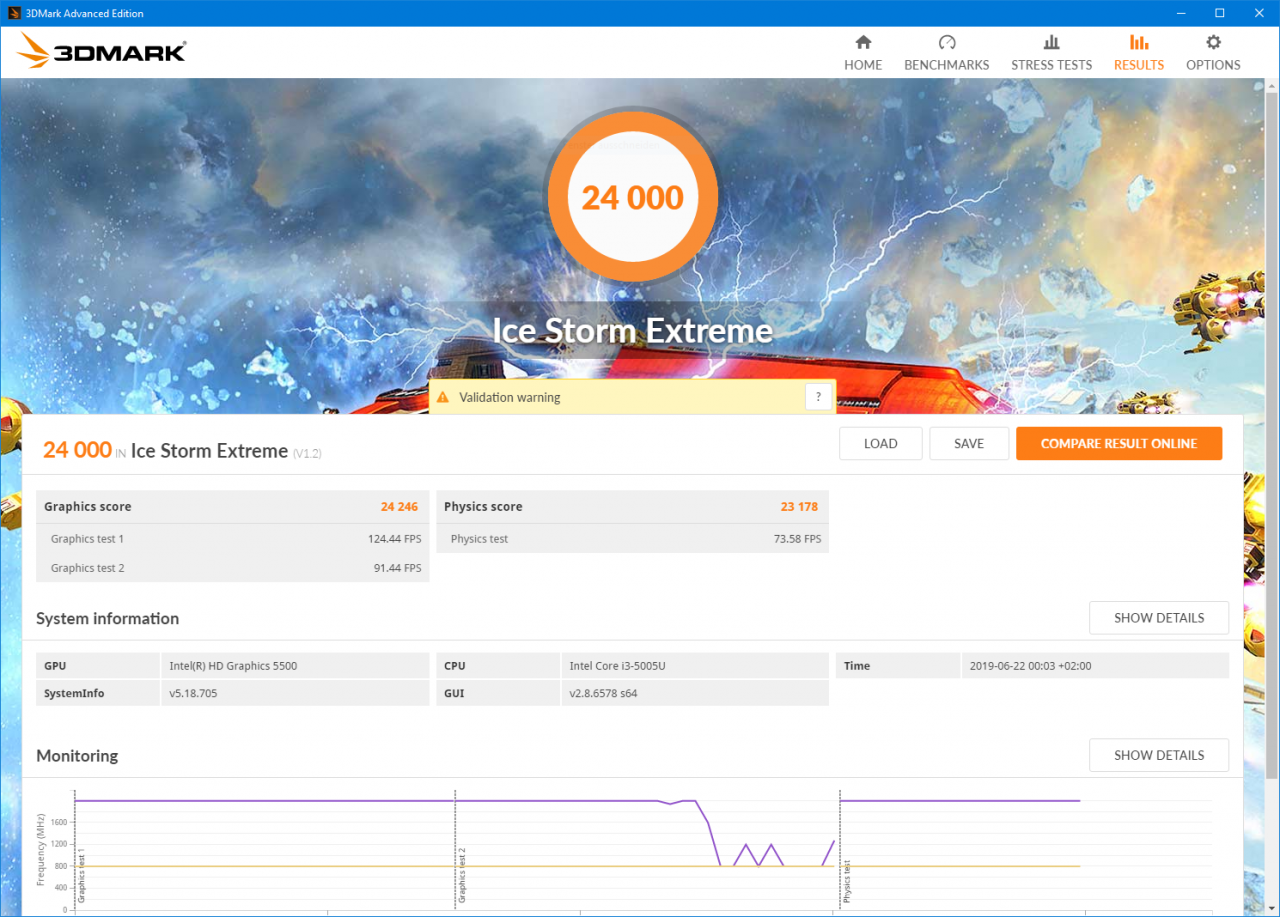Click the Benchmarks gauge icon

pos(947,42)
